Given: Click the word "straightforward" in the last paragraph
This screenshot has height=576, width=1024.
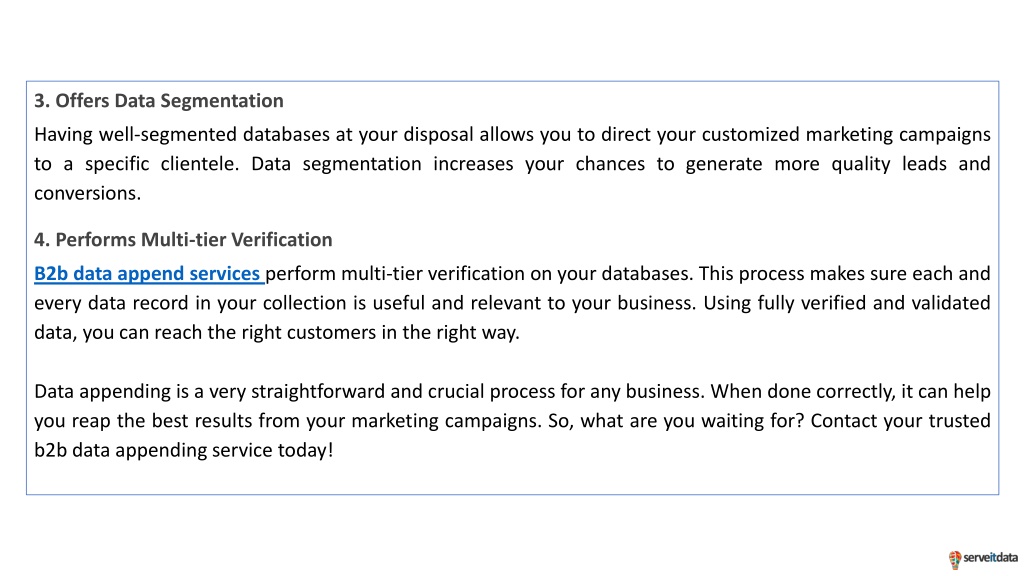Looking at the screenshot, I should click(318, 391).
